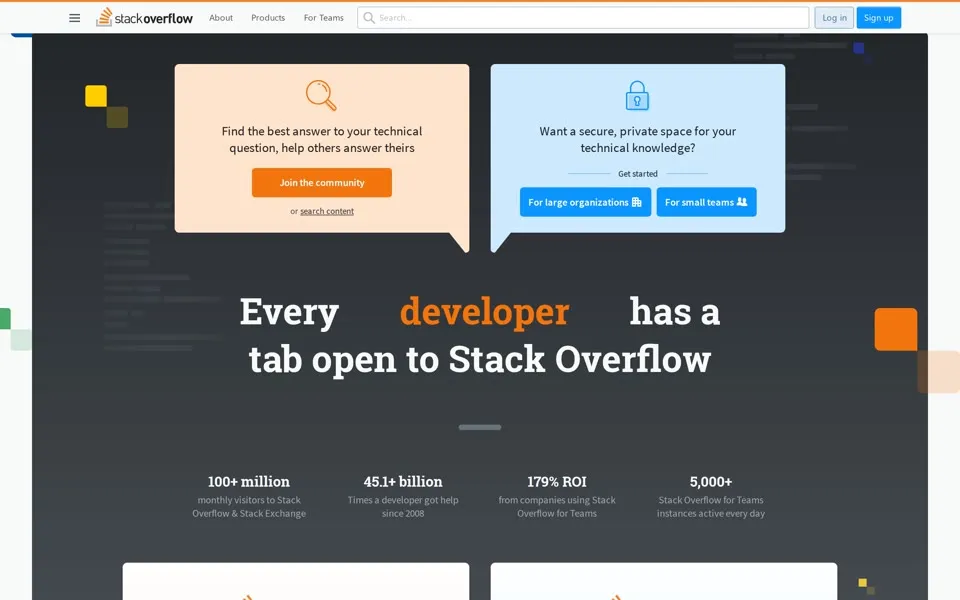Click the Log in button
Screen dimensions: 960x600
tap(834, 18)
